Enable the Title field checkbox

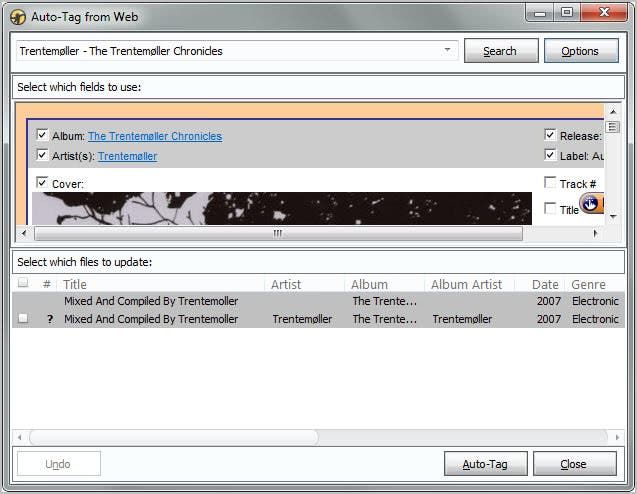pyautogui.click(x=550, y=208)
